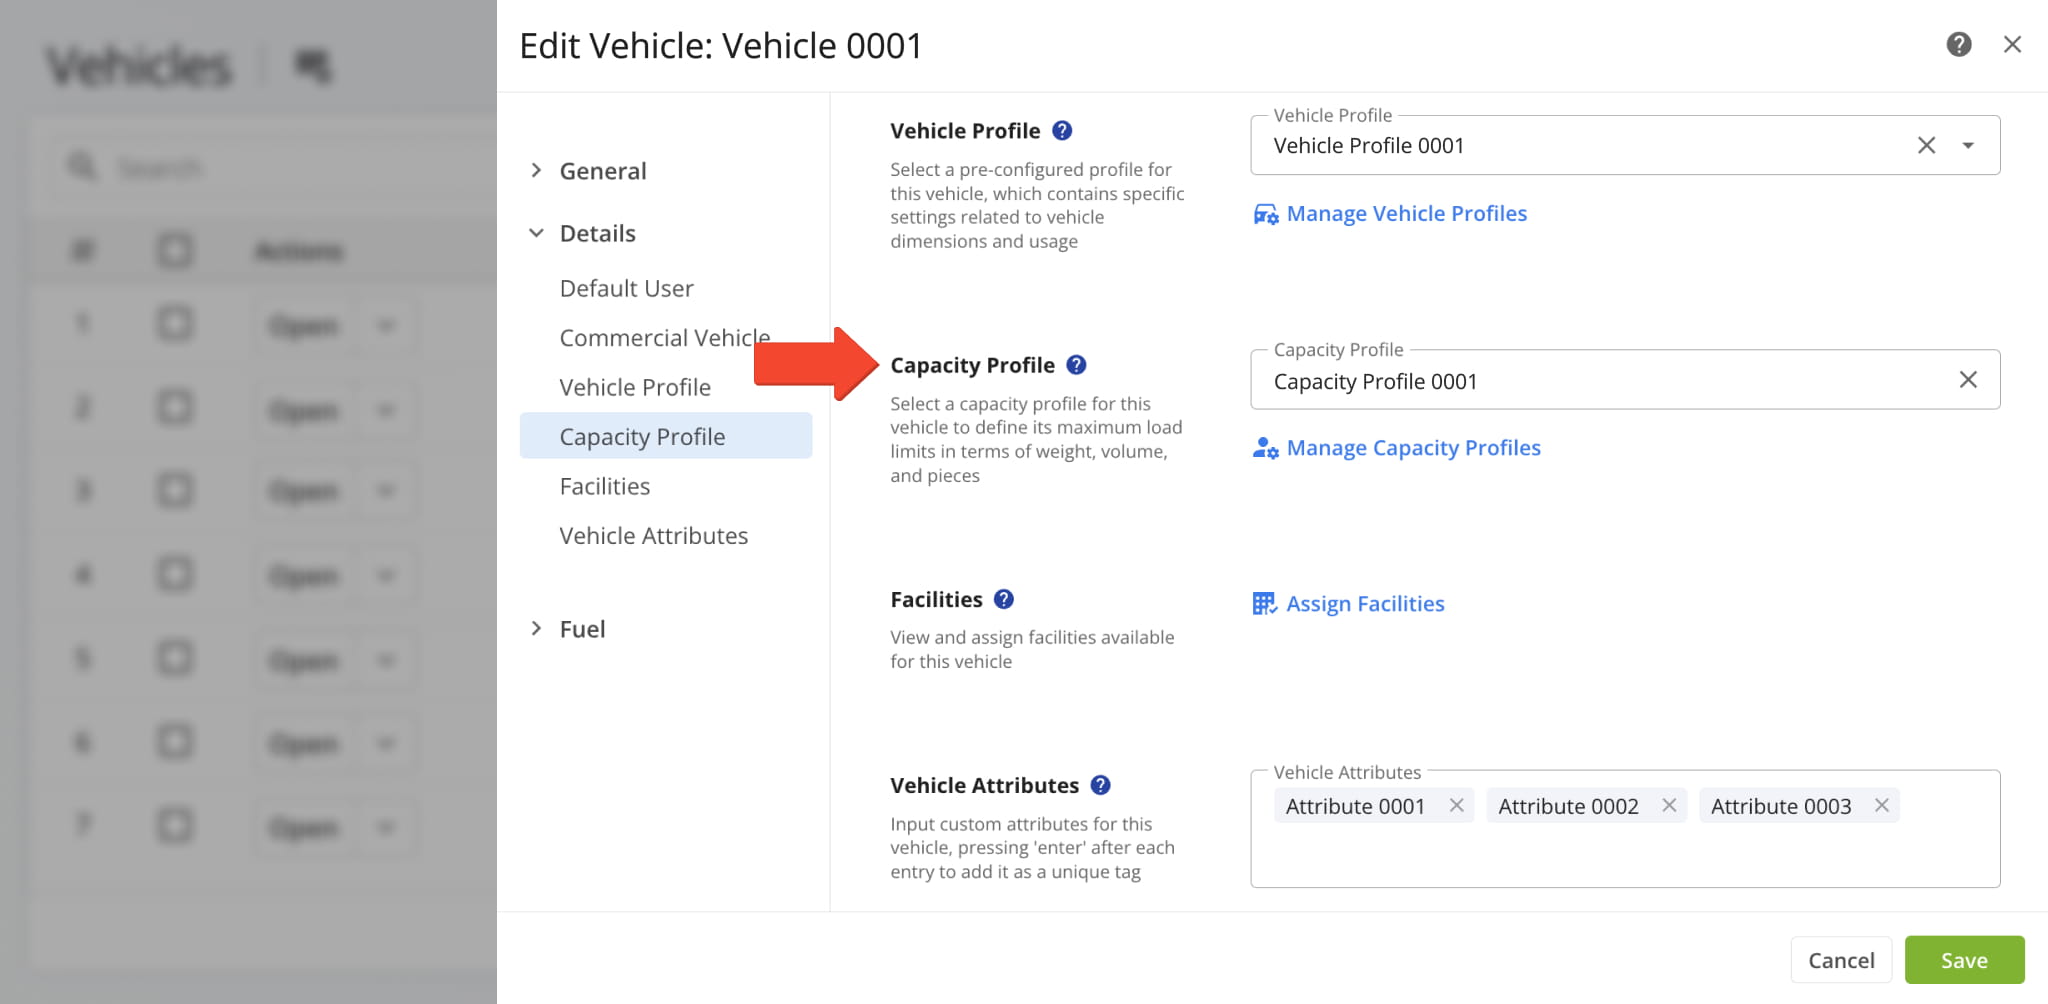This screenshot has height=1004, width=2048.
Task: Save the vehicle changes
Action: 1963,960
